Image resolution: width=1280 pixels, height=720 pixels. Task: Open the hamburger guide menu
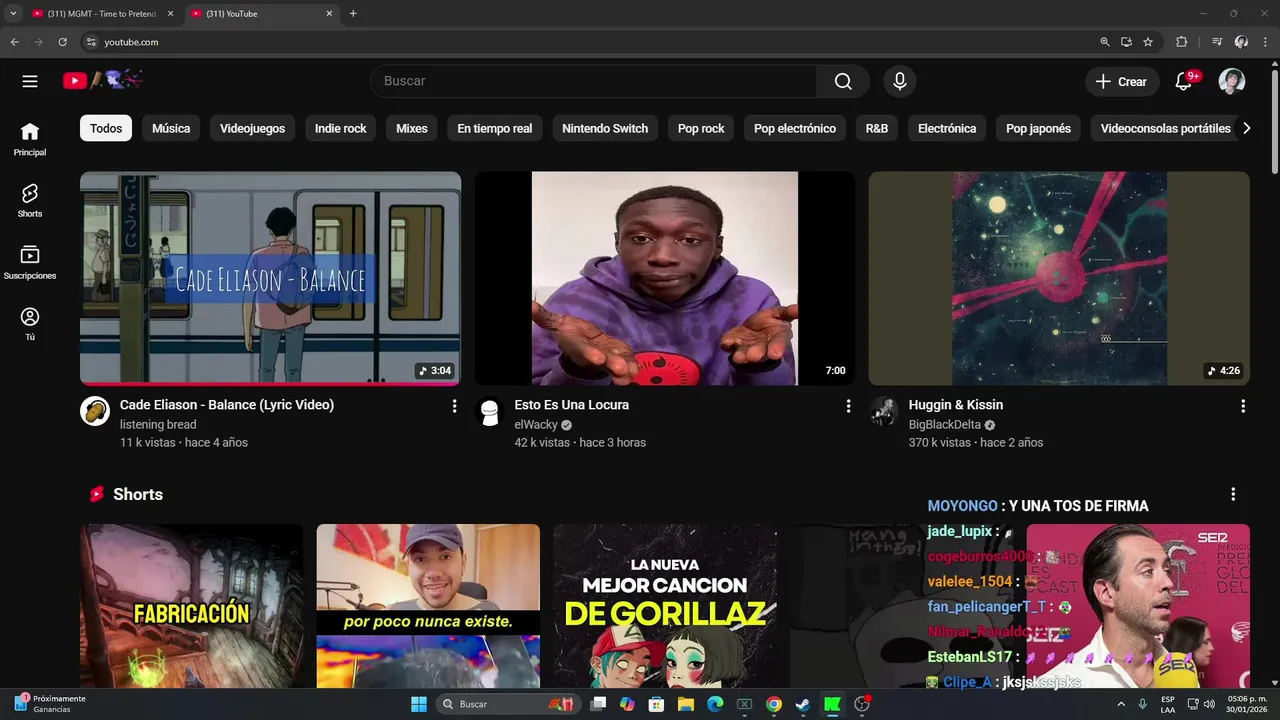coord(30,82)
